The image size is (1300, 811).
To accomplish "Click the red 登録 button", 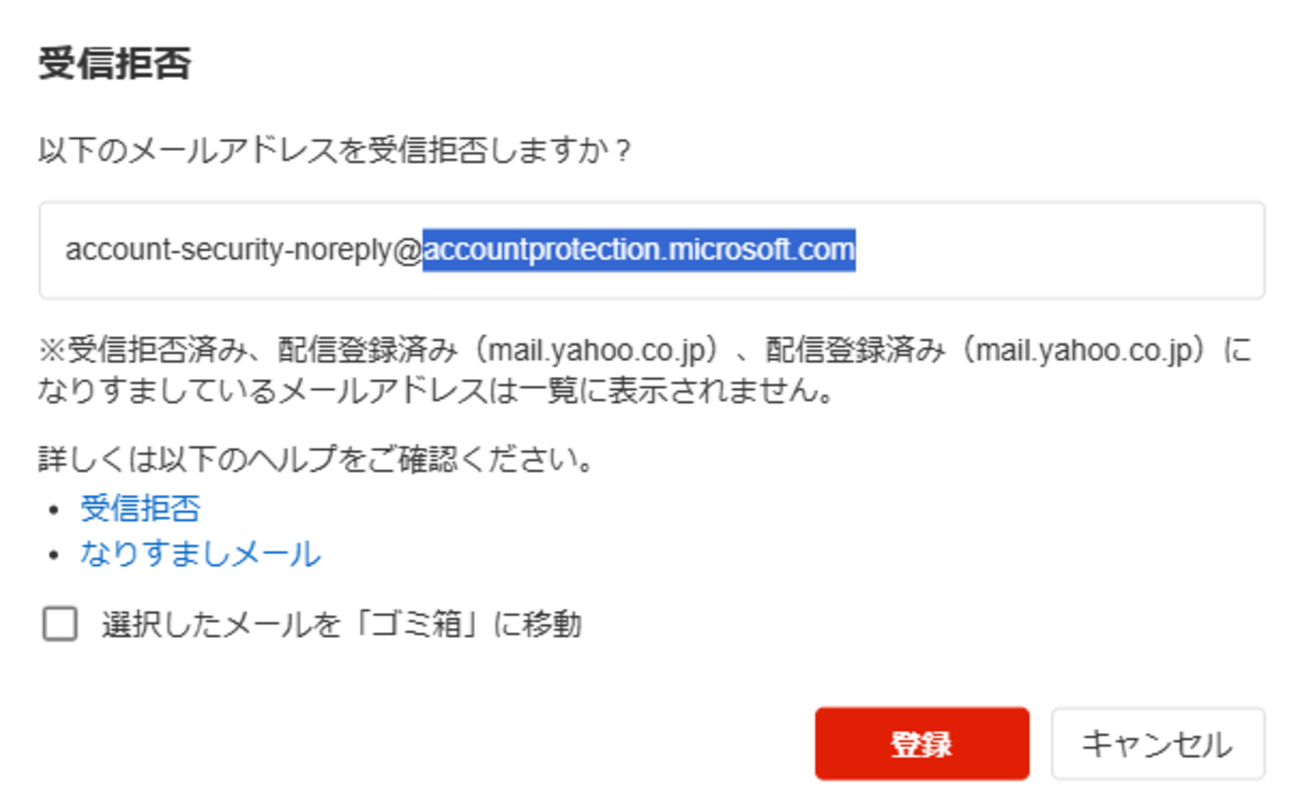I will tap(921, 744).
